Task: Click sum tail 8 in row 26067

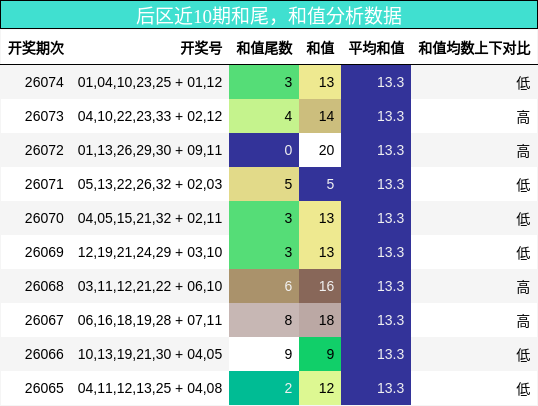Action: tap(264, 320)
